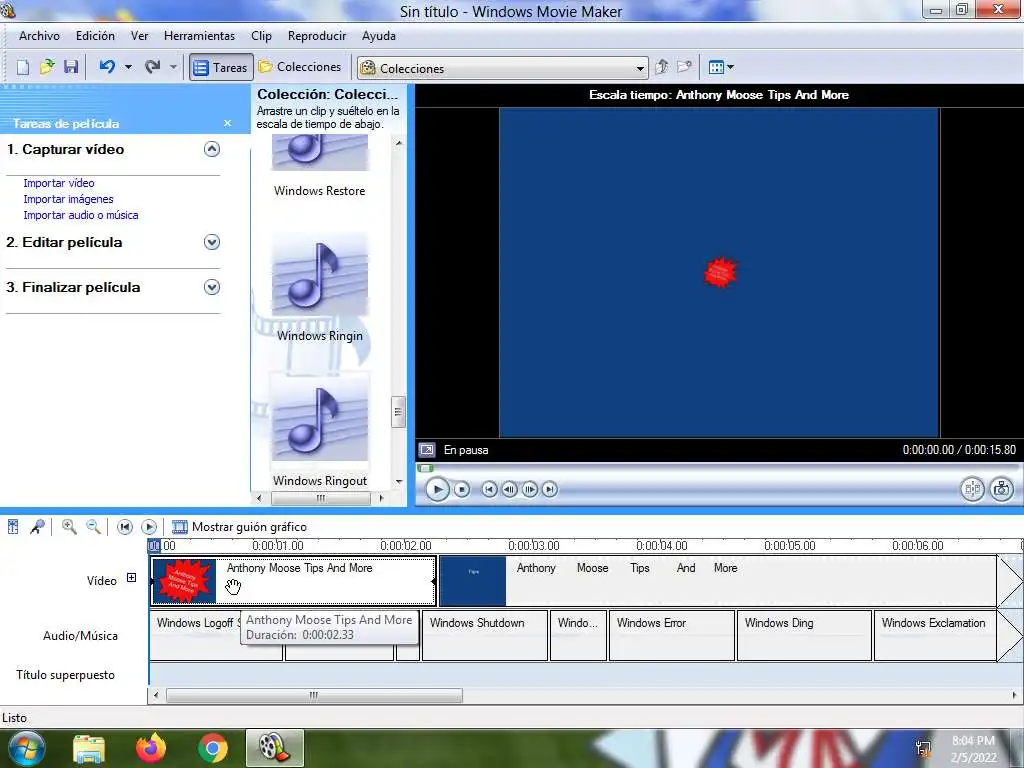Open the Edición menu
Viewport: 1024px width, 768px height.
95,36
